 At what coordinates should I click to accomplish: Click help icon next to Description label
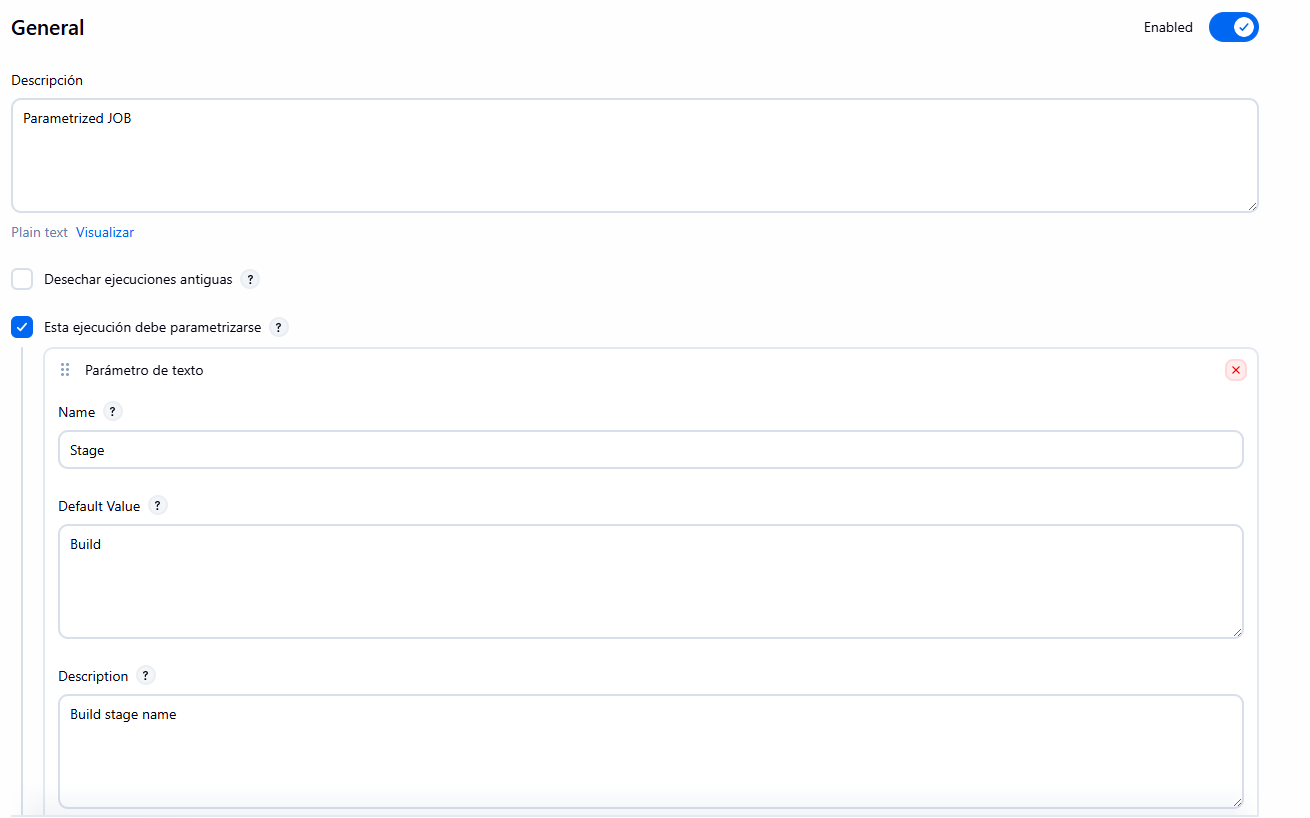(146, 676)
